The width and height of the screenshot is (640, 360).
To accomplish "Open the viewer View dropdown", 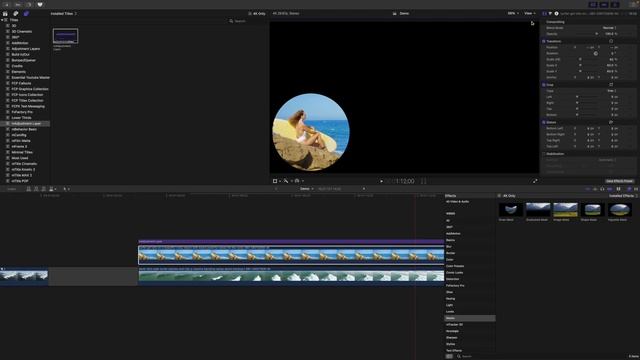I will pos(530,13).
